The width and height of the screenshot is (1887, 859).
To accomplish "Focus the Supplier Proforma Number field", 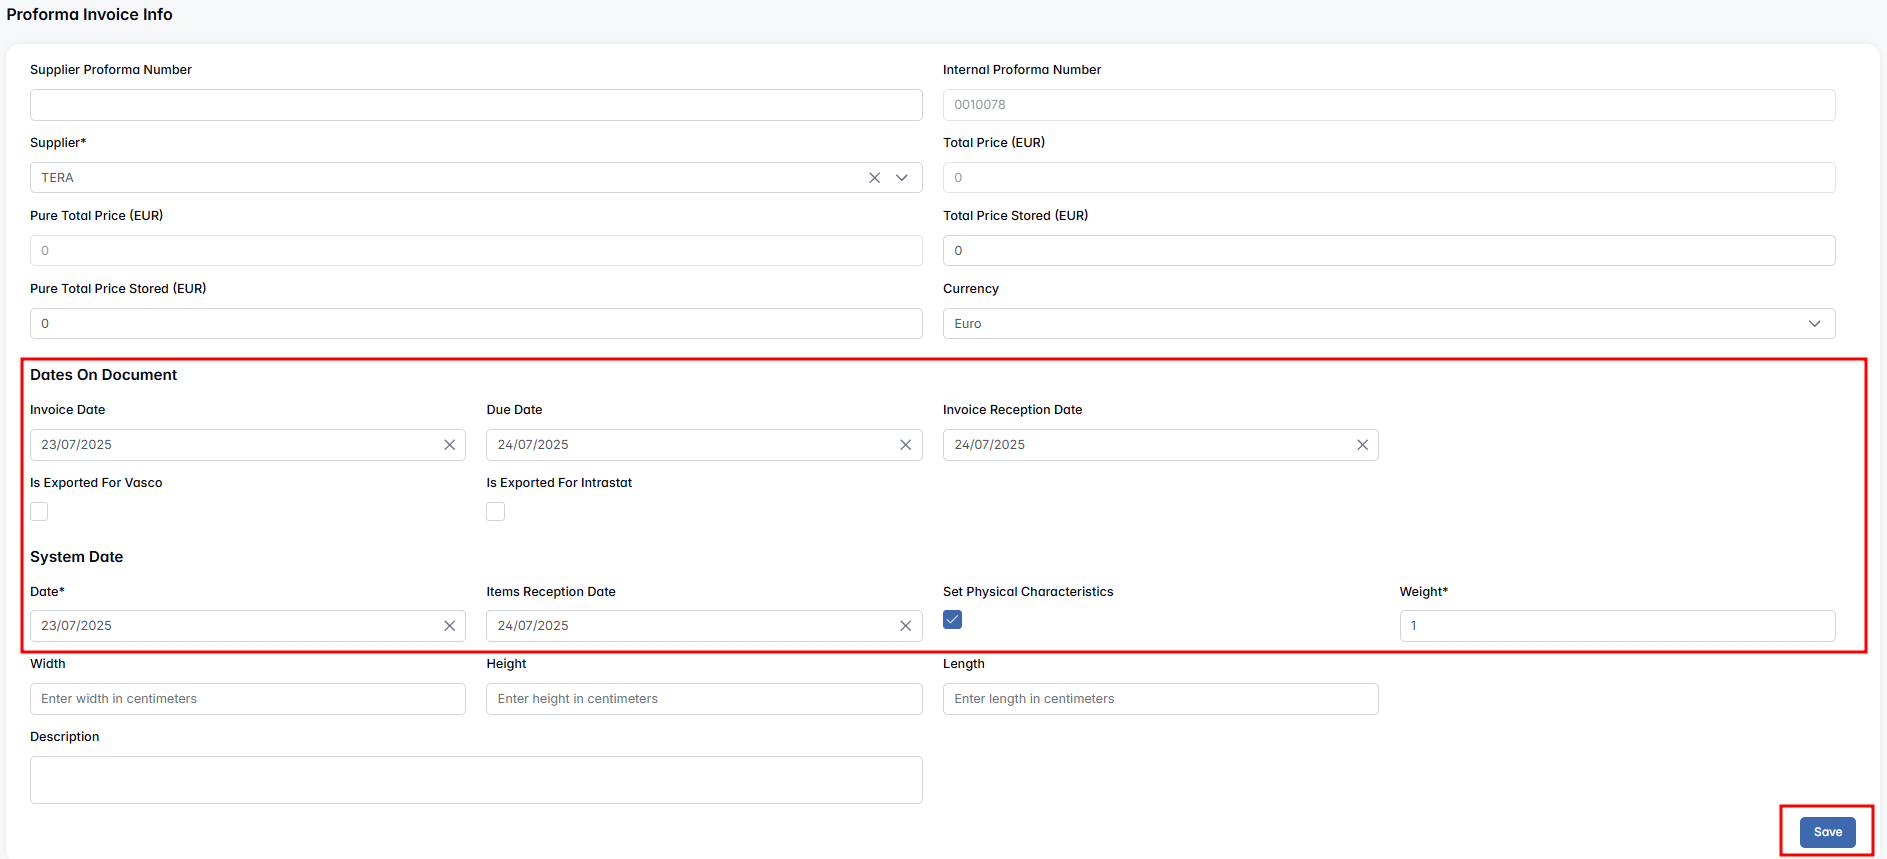I will 476,105.
